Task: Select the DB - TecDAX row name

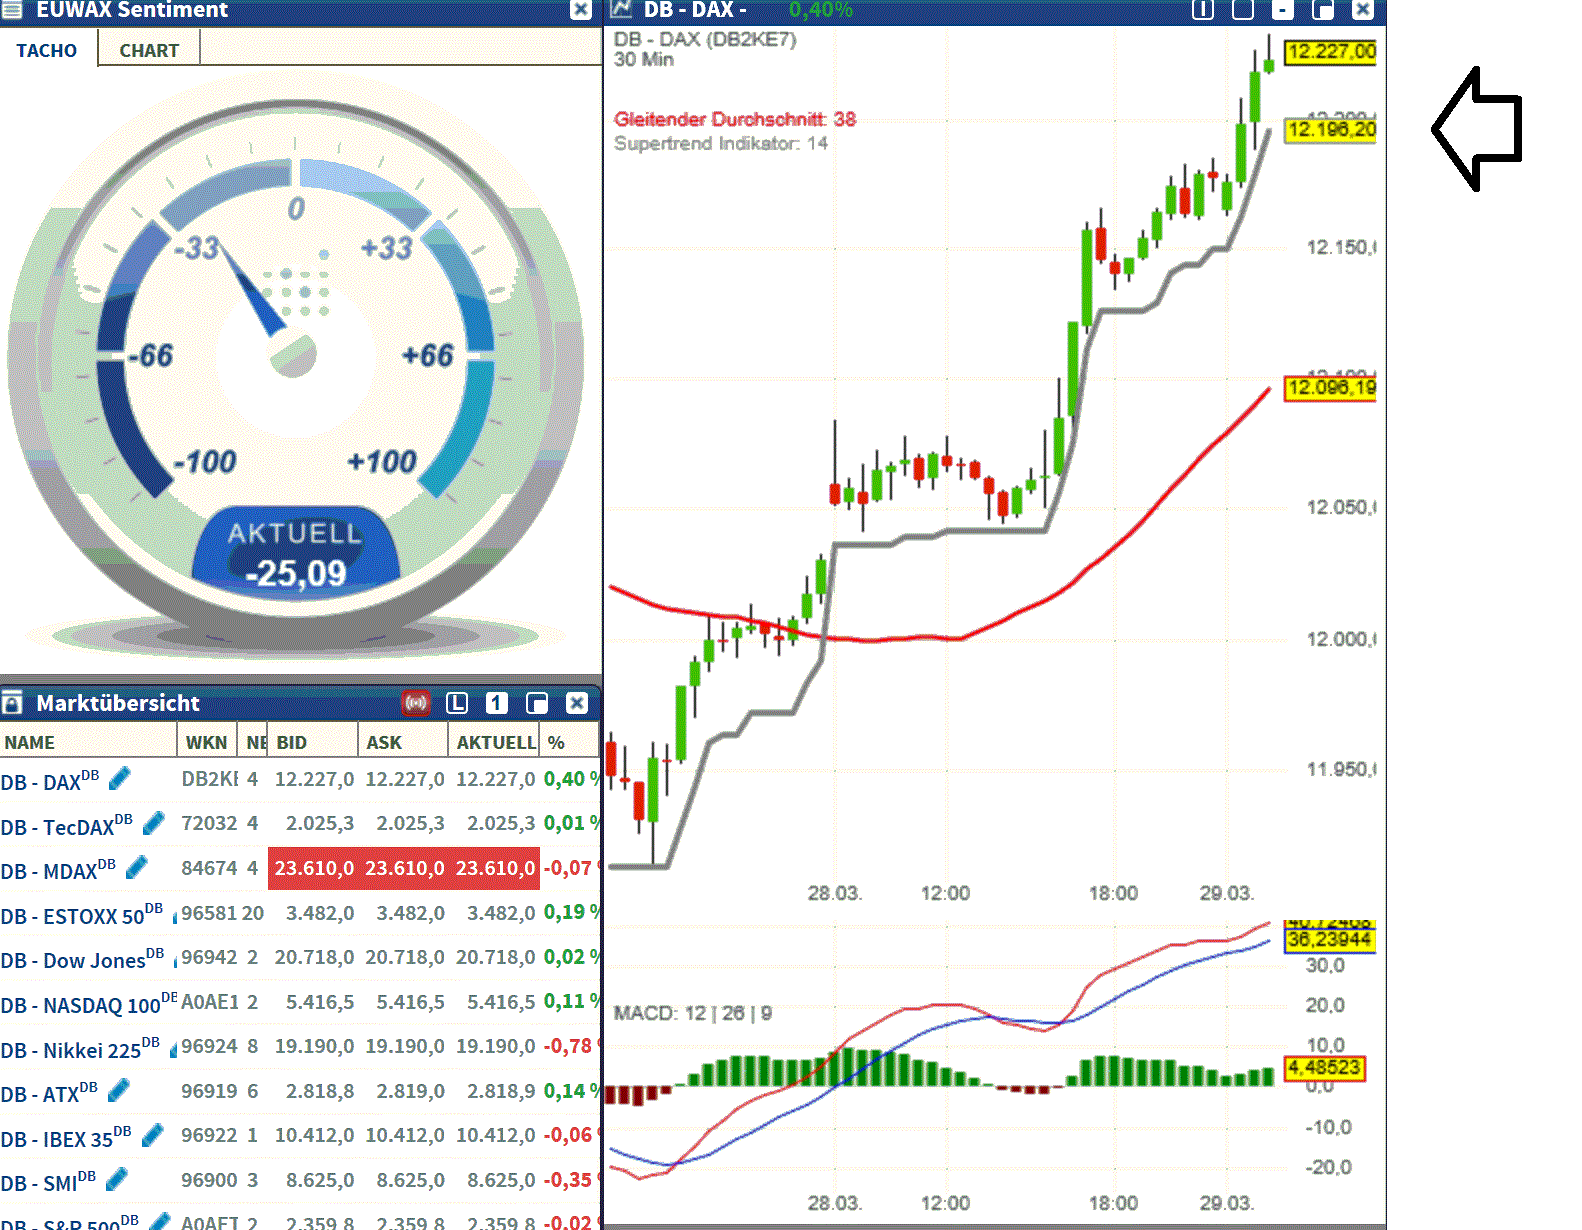Action: pos(66,825)
